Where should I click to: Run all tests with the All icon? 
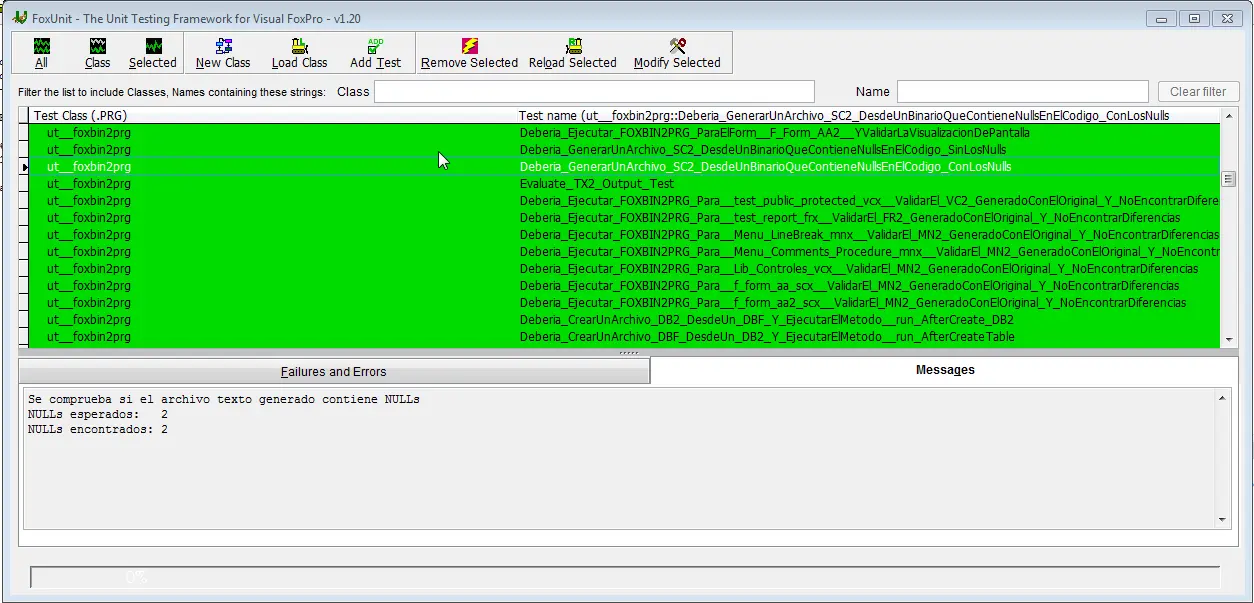coord(41,53)
